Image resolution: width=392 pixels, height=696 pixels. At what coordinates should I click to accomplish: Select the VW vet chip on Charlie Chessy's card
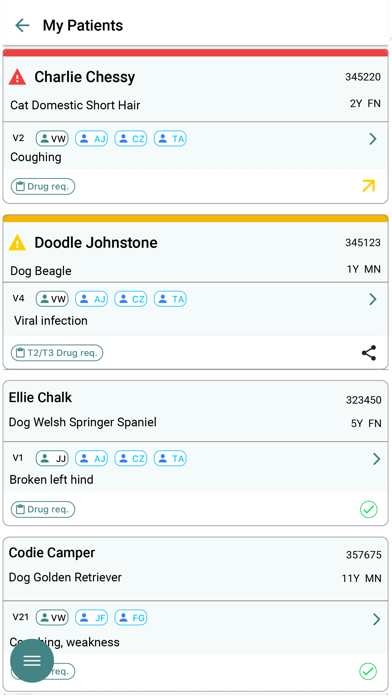(52, 139)
